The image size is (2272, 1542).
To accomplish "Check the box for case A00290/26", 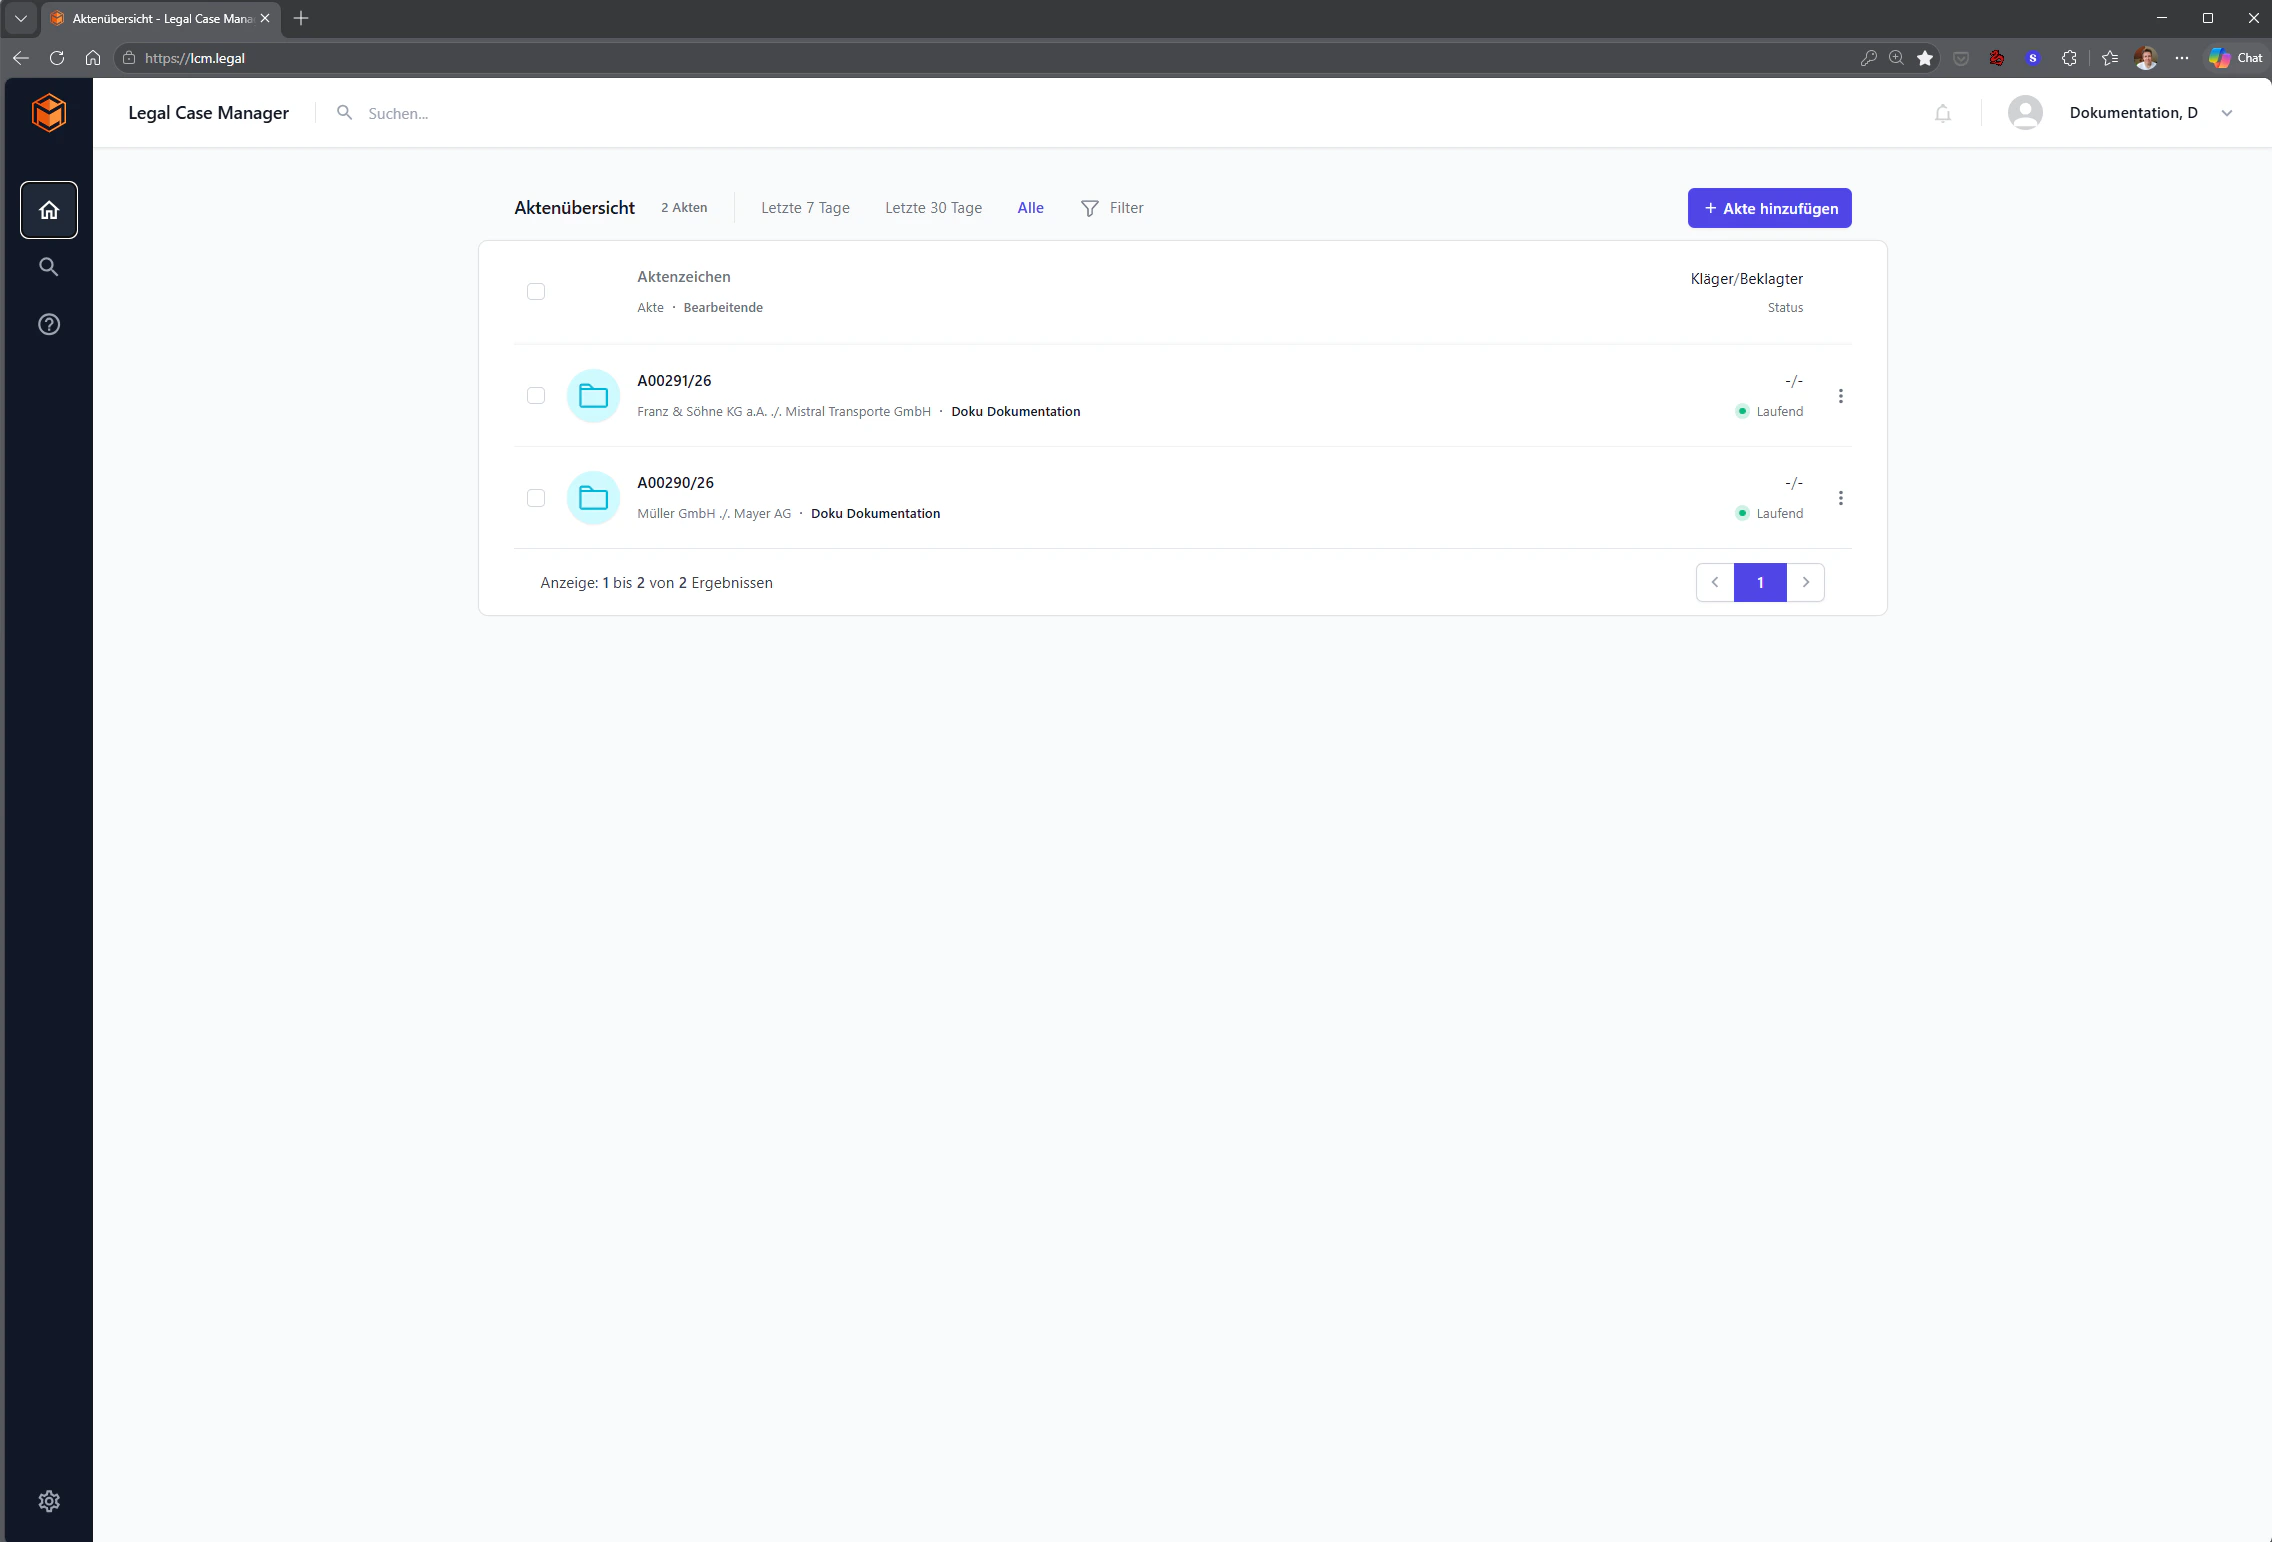I will pos(536,498).
